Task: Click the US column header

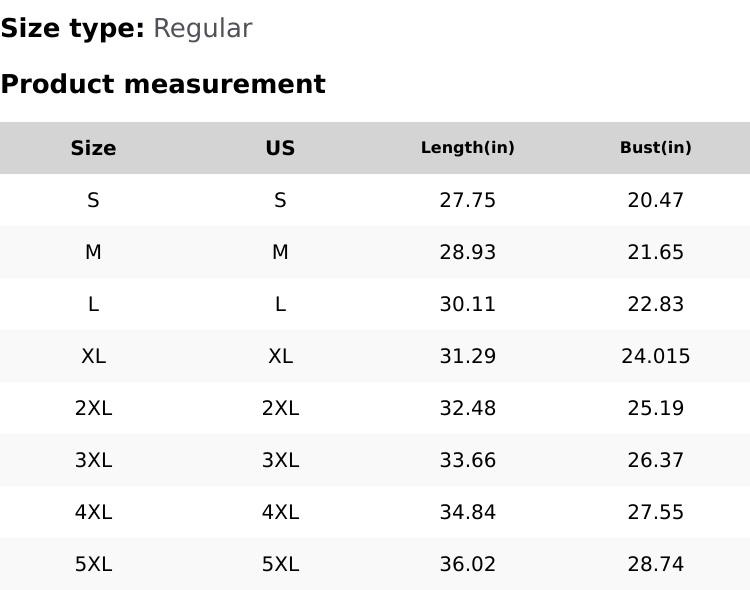Action: coord(280,148)
